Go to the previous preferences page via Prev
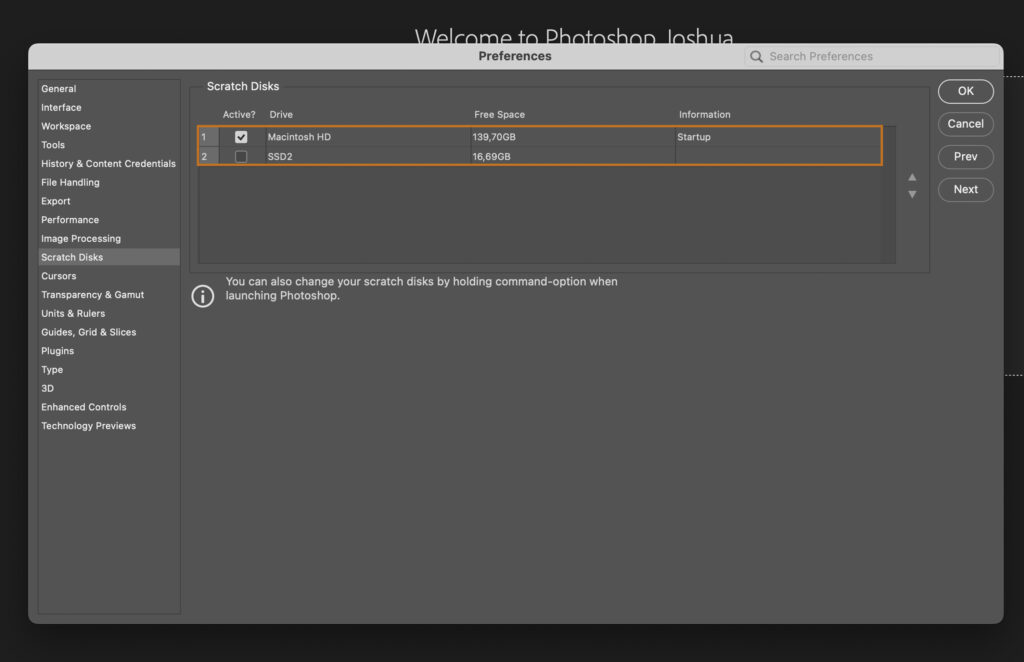The image size is (1024, 662). pyautogui.click(x=965, y=156)
